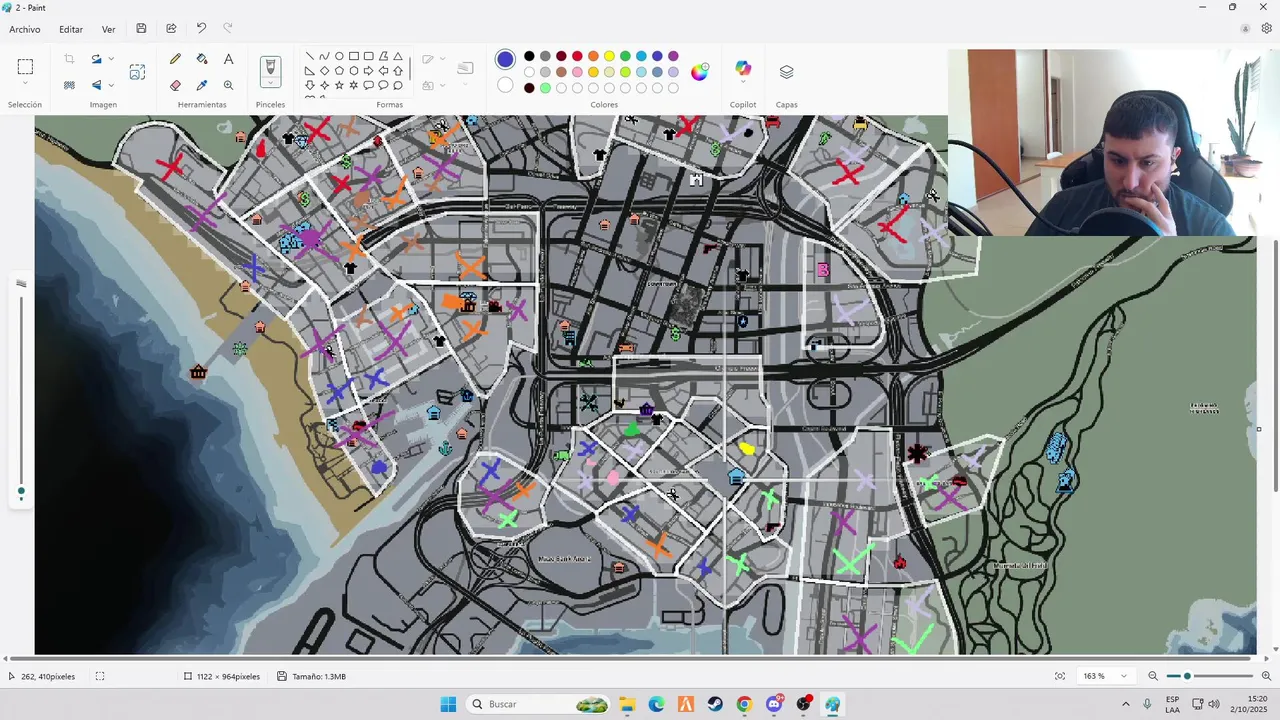1280x720 pixels.
Task: Select the Color picker eyedropper tool
Action: coord(202,86)
